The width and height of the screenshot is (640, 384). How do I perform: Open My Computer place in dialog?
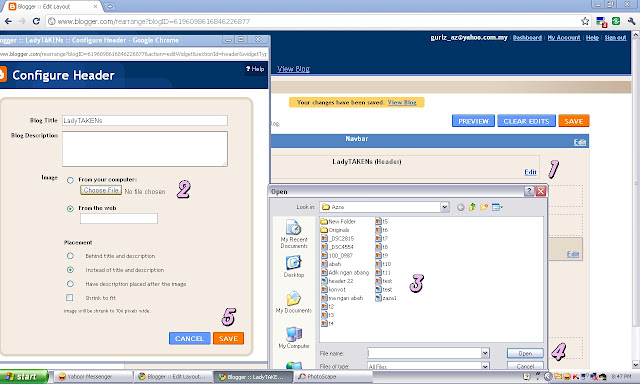click(x=294, y=337)
